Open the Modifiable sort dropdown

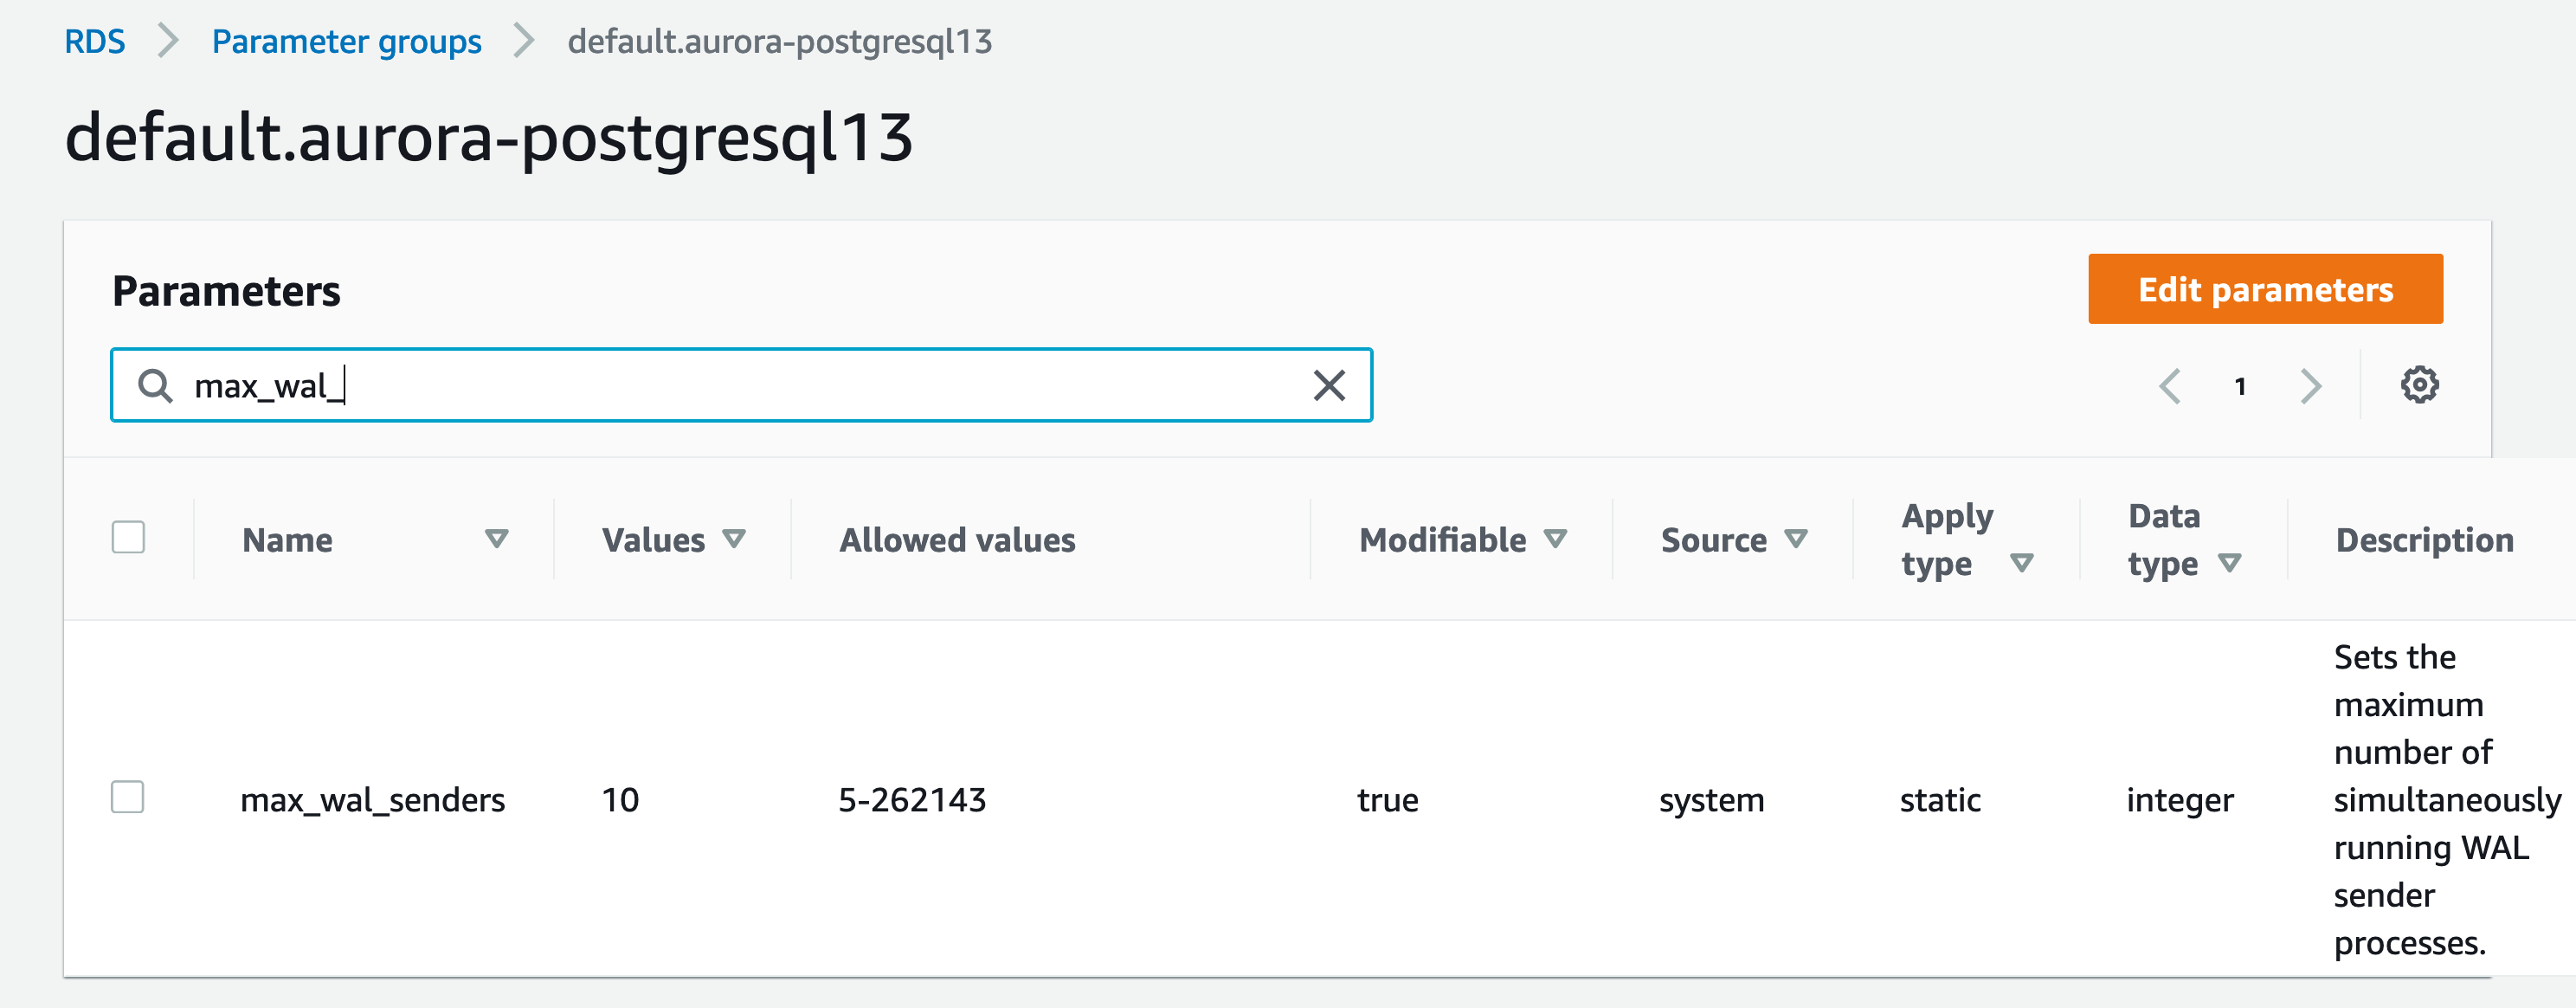click(x=1556, y=539)
